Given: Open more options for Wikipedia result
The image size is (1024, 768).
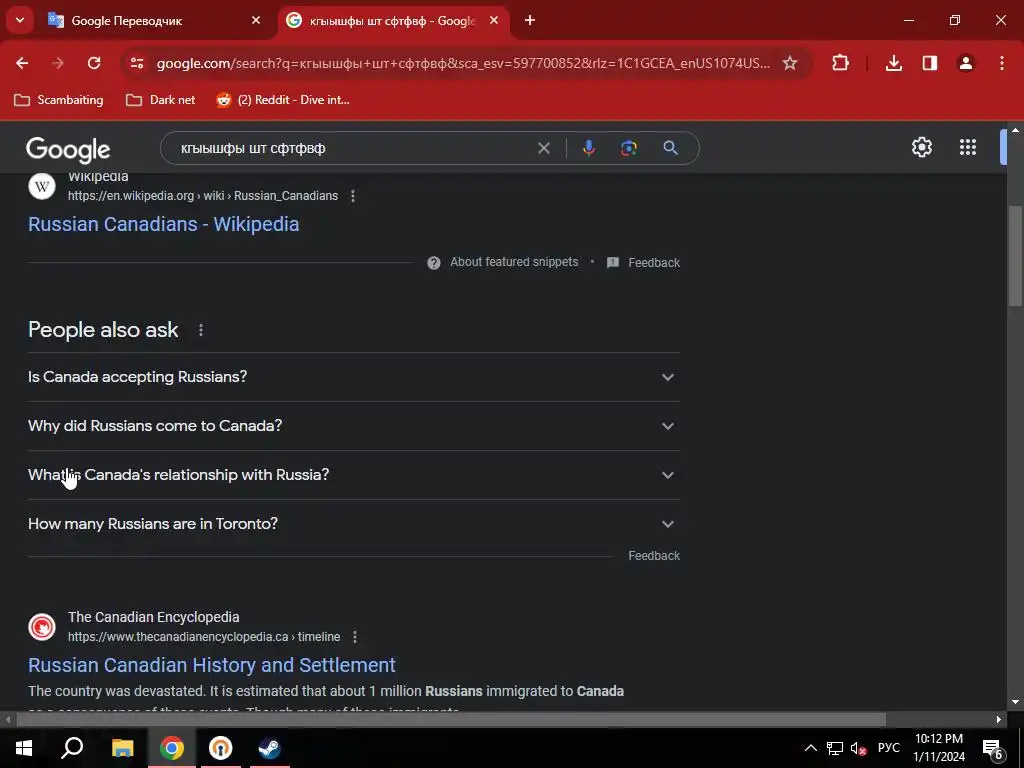Looking at the screenshot, I should [353, 196].
